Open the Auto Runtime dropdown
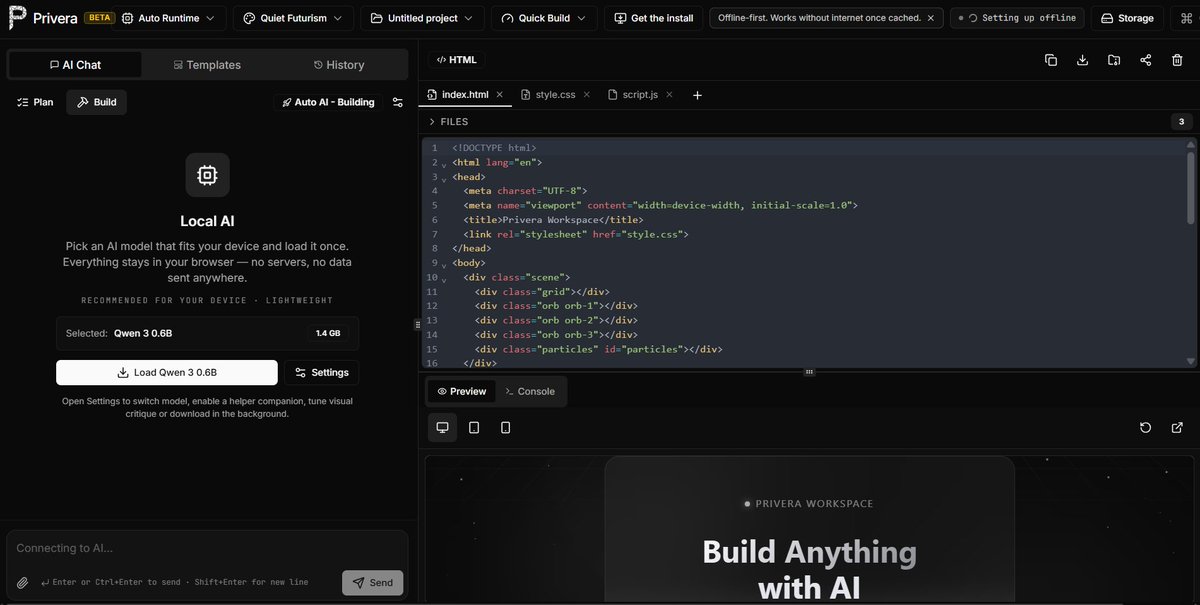Screen dimensions: 1200x605 click(168, 18)
